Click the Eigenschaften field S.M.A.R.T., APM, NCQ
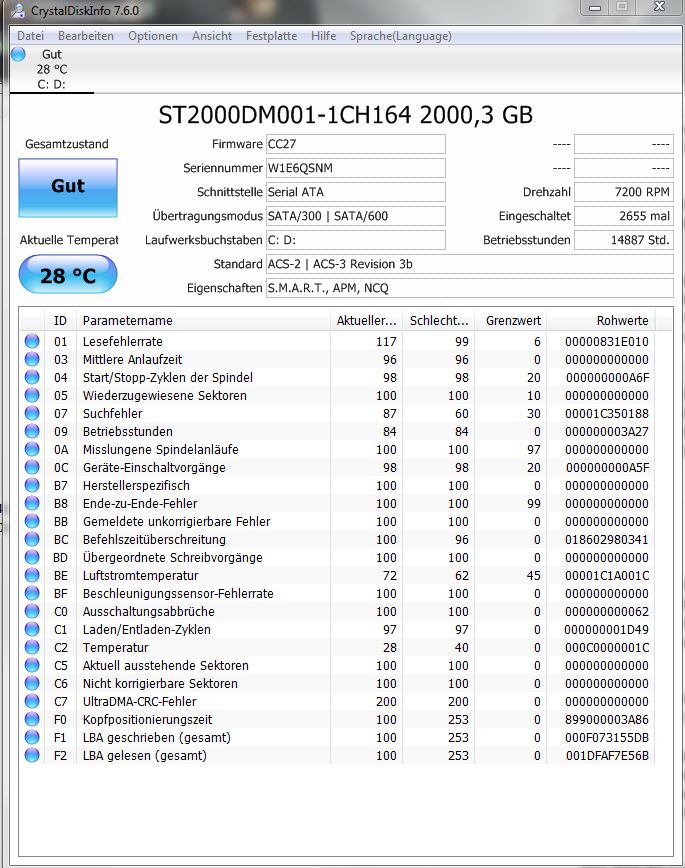The image size is (685, 868). (470, 288)
